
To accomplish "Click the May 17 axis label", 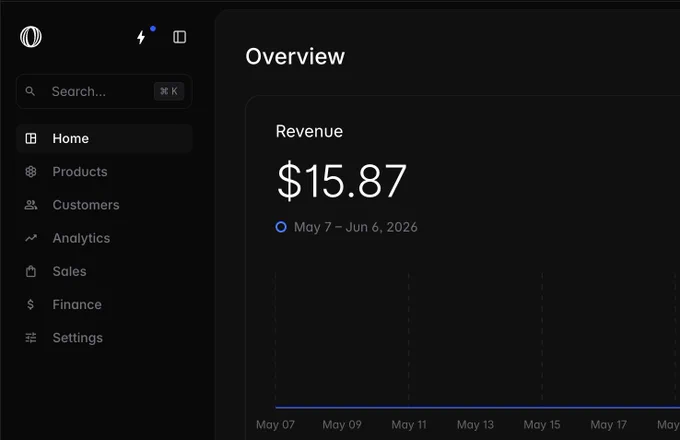I will 608,425.
